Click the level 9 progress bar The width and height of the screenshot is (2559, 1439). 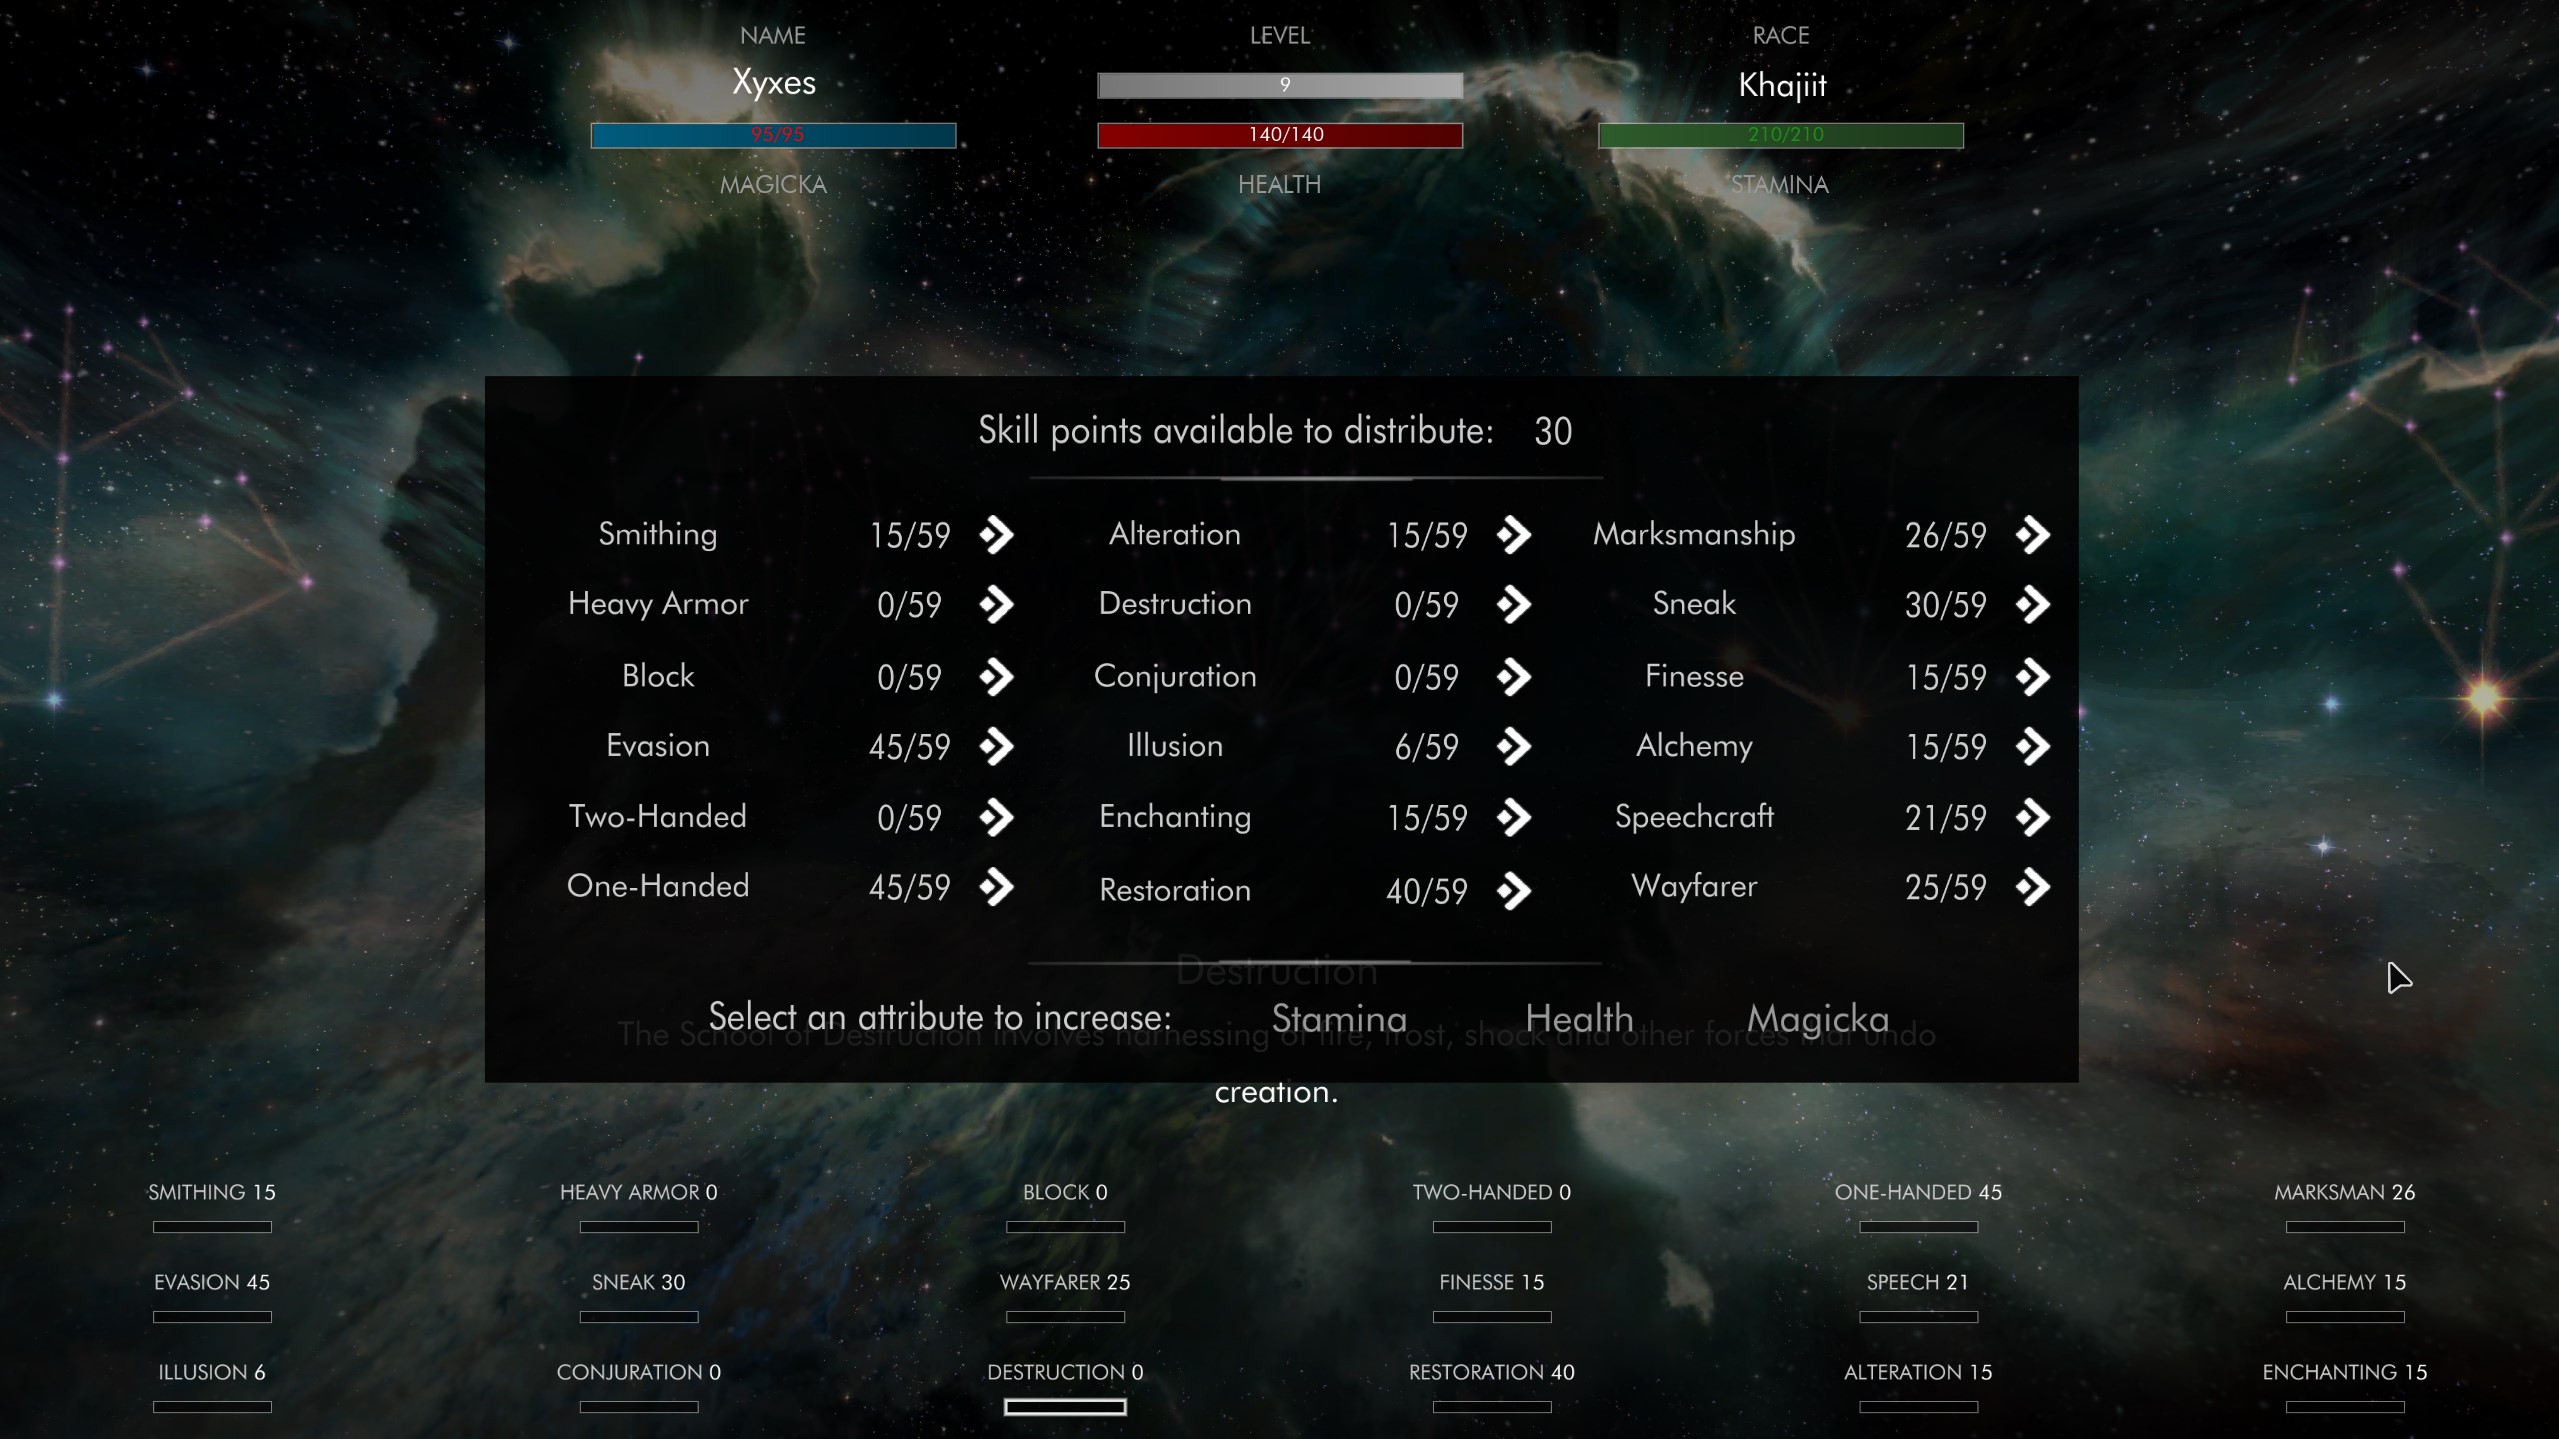1280,85
